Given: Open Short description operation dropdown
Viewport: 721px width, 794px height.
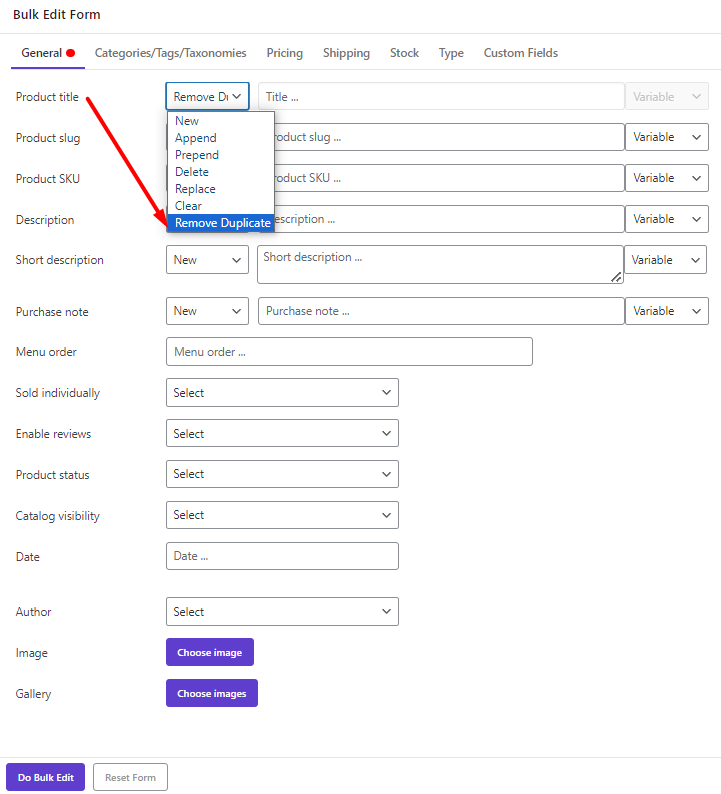Looking at the screenshot, I should (207, 260).
